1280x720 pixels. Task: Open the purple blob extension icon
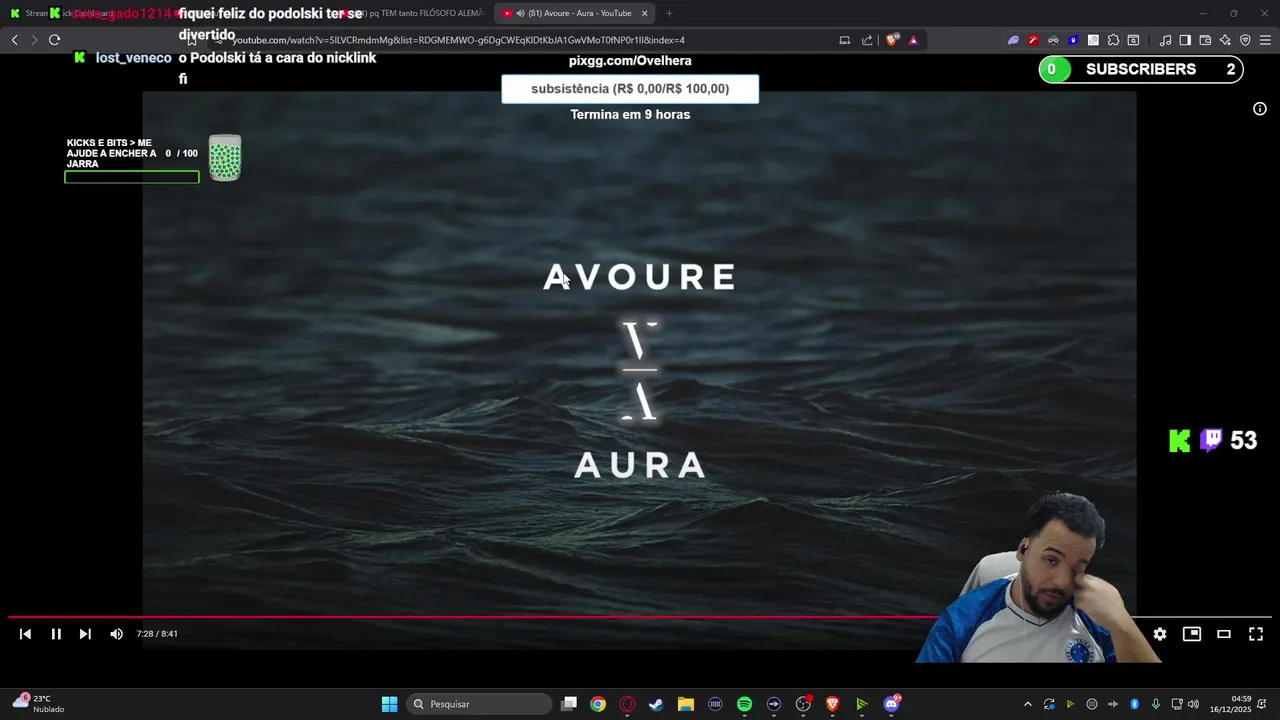(x=1013, y=40)
